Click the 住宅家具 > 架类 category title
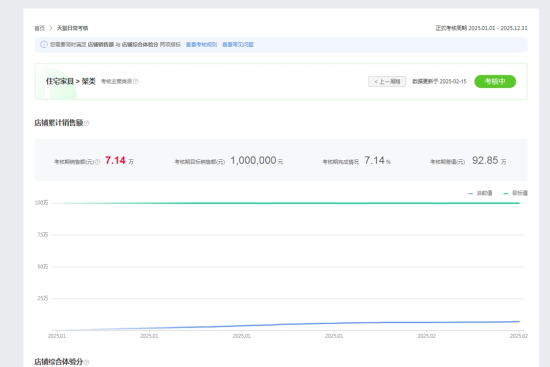550x367 pixels. click(x=71, y=81)
